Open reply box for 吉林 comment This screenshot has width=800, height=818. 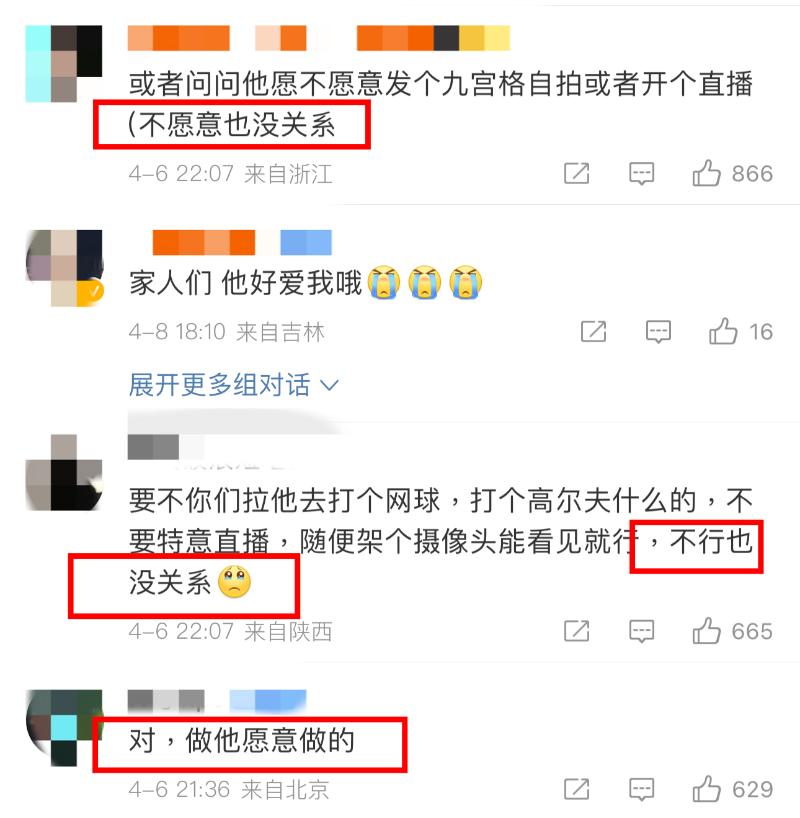[658, 331]
